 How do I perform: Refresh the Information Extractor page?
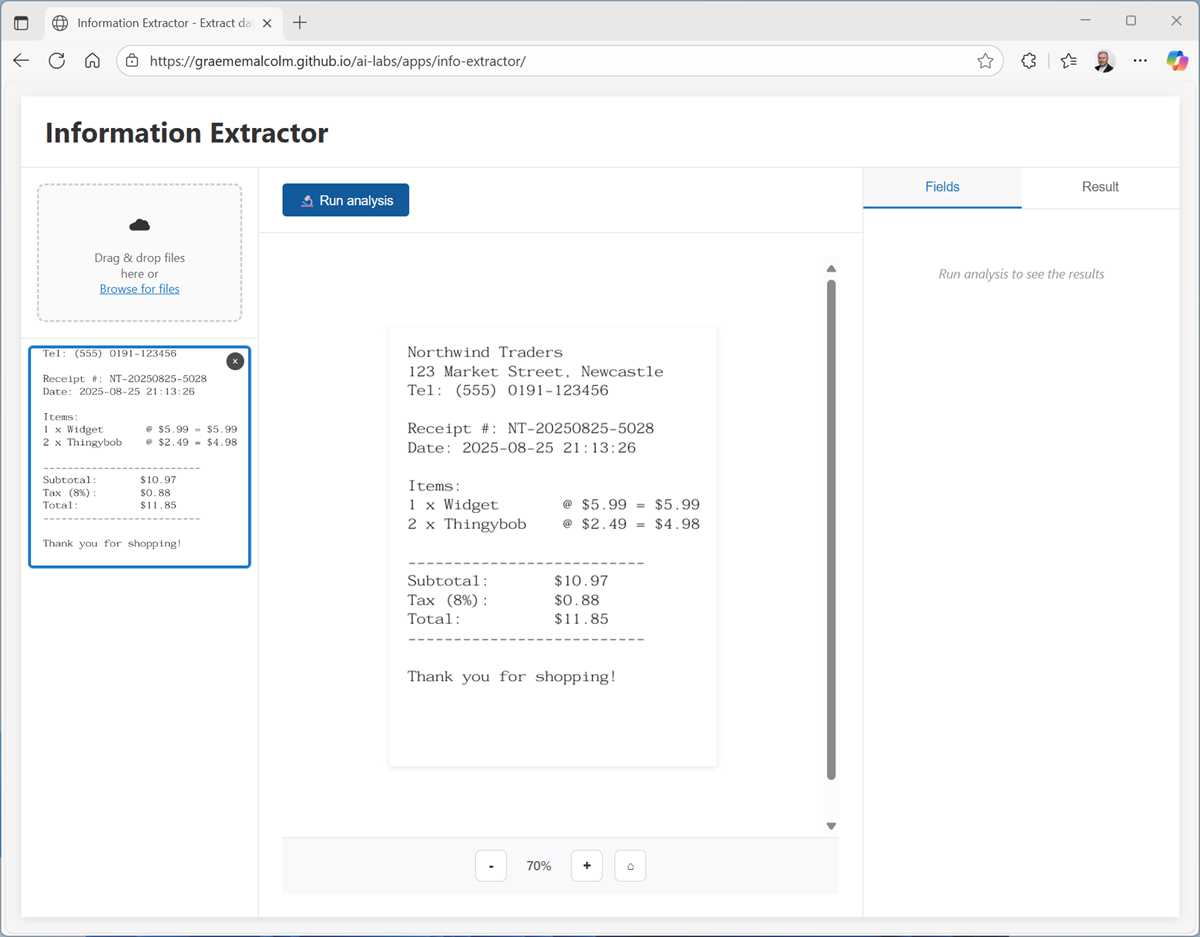[57, 60]
